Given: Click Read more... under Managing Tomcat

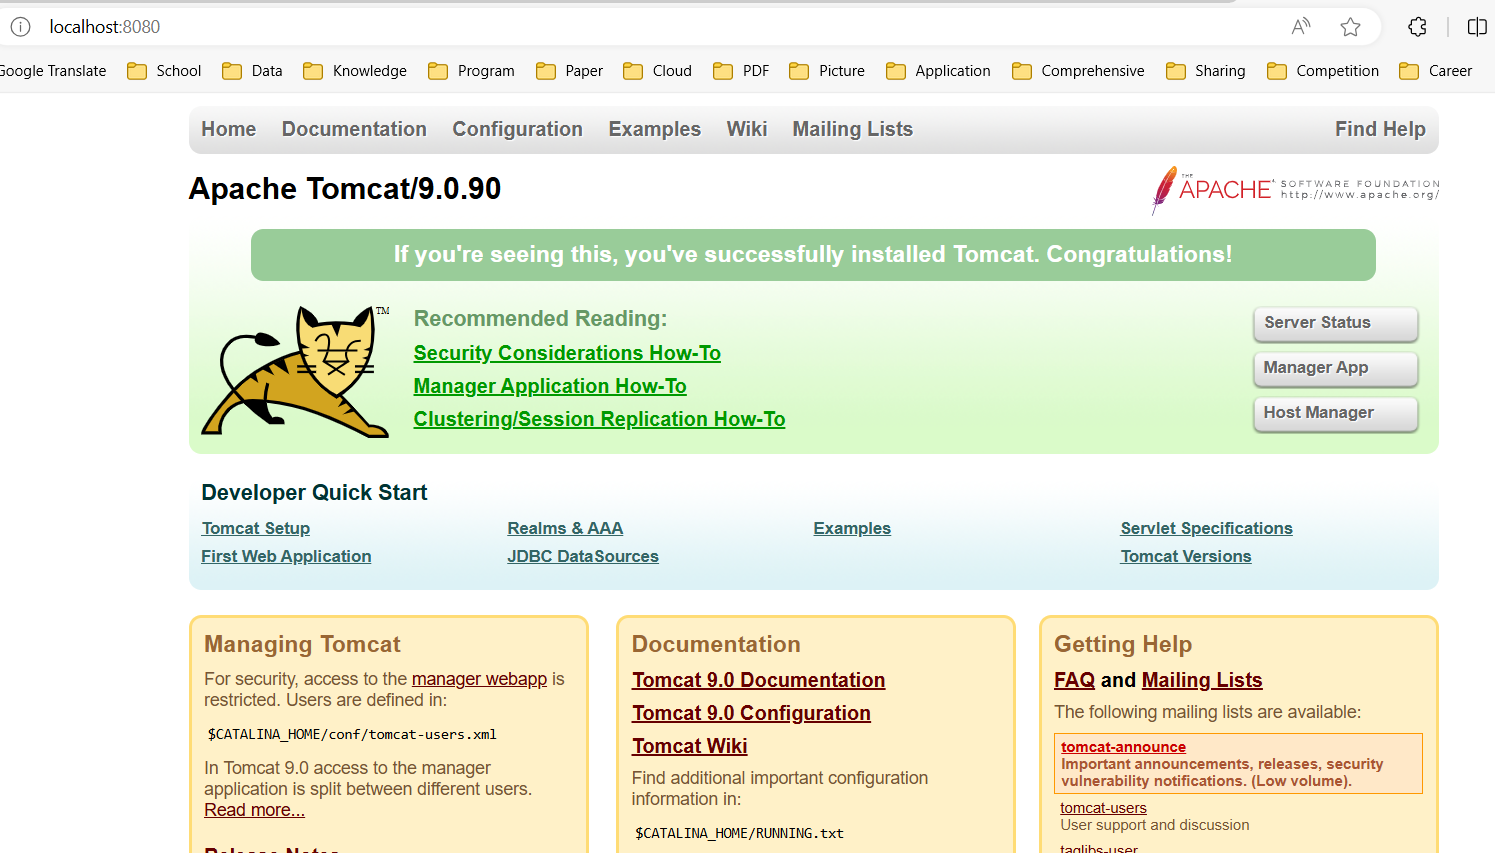Looking at the screenshot, I should coord(254,810).
